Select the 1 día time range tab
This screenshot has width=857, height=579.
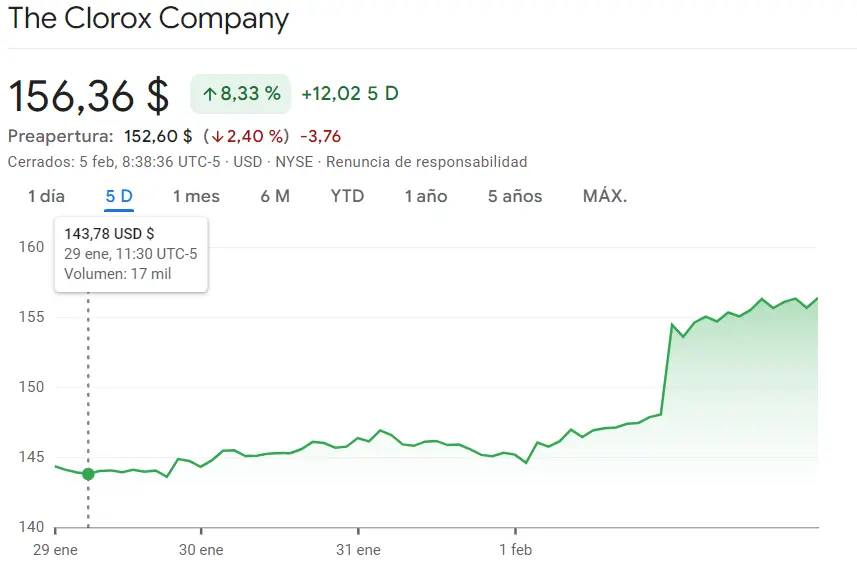point(46,196)
